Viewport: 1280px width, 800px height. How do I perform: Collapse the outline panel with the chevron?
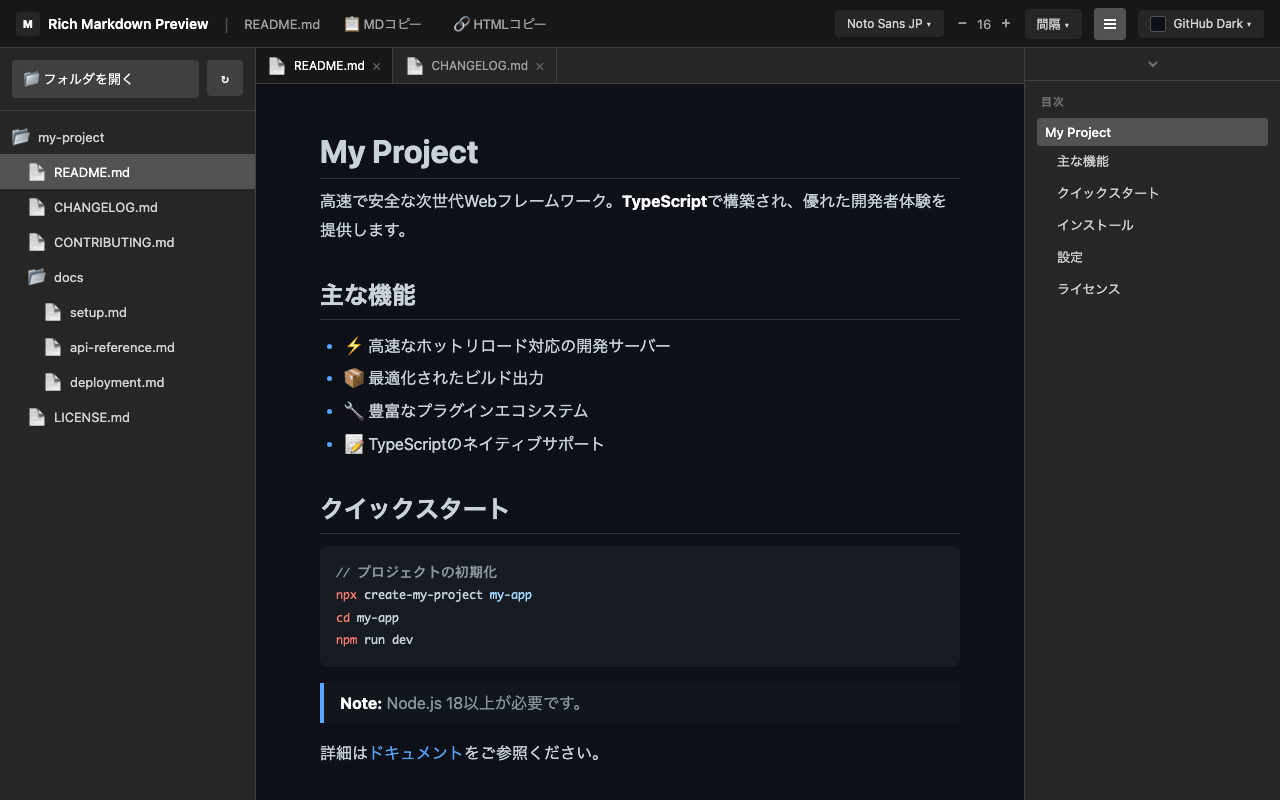1152,64
